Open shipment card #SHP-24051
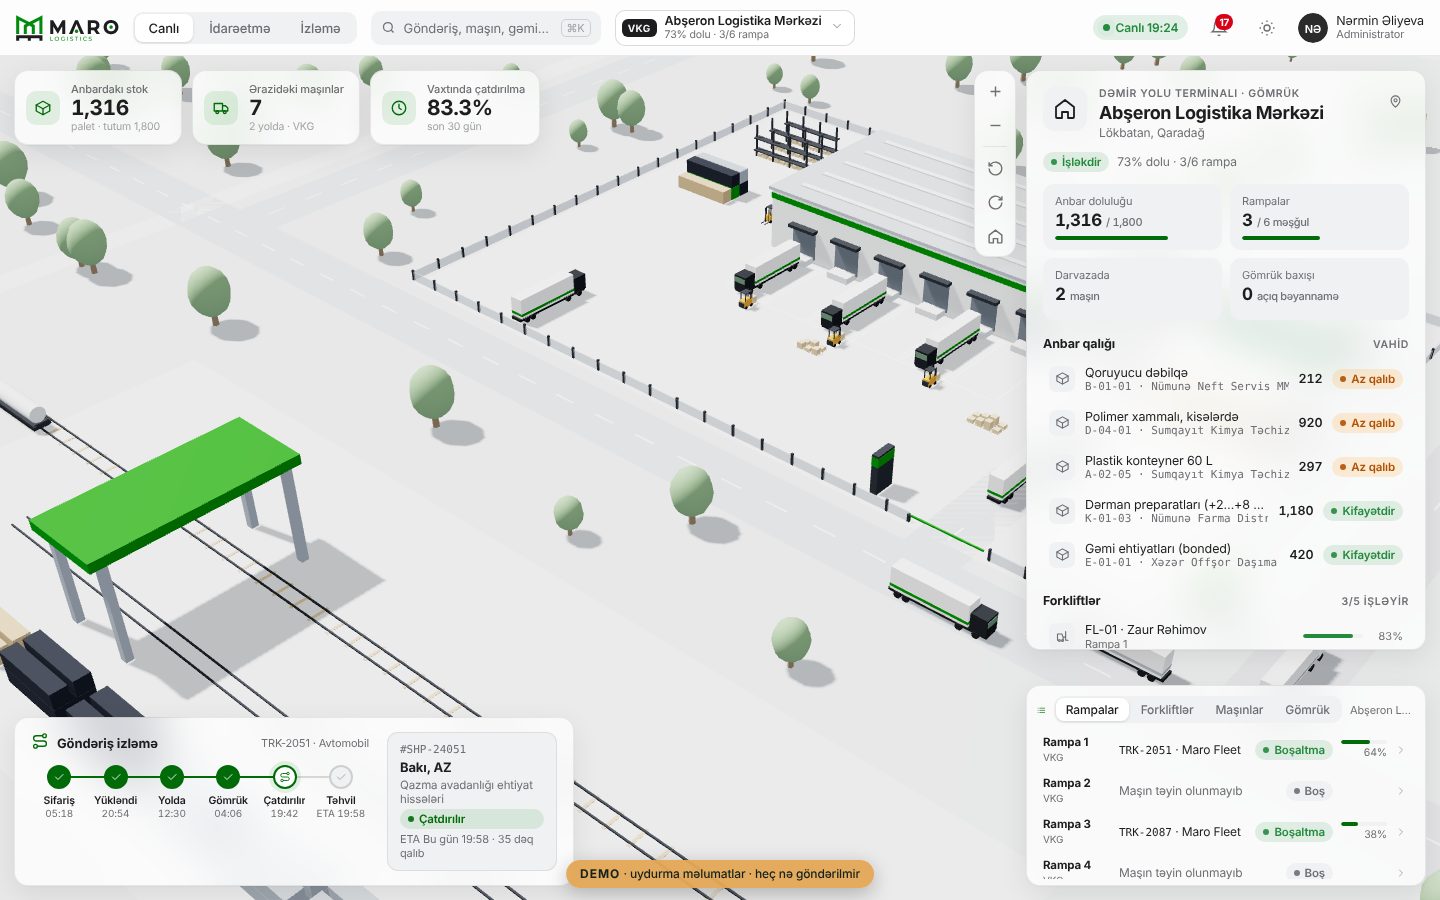 click(x=471, y=801)
